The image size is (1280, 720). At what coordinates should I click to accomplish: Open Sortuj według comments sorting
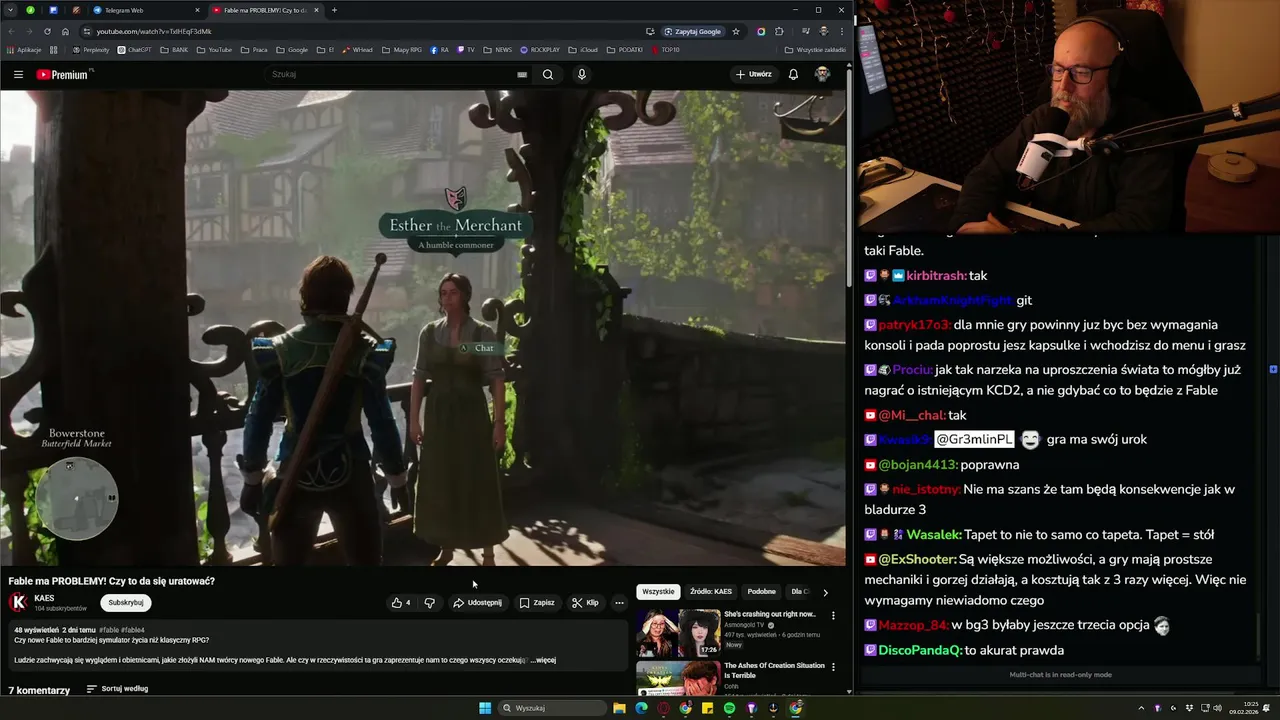point(117,689)
